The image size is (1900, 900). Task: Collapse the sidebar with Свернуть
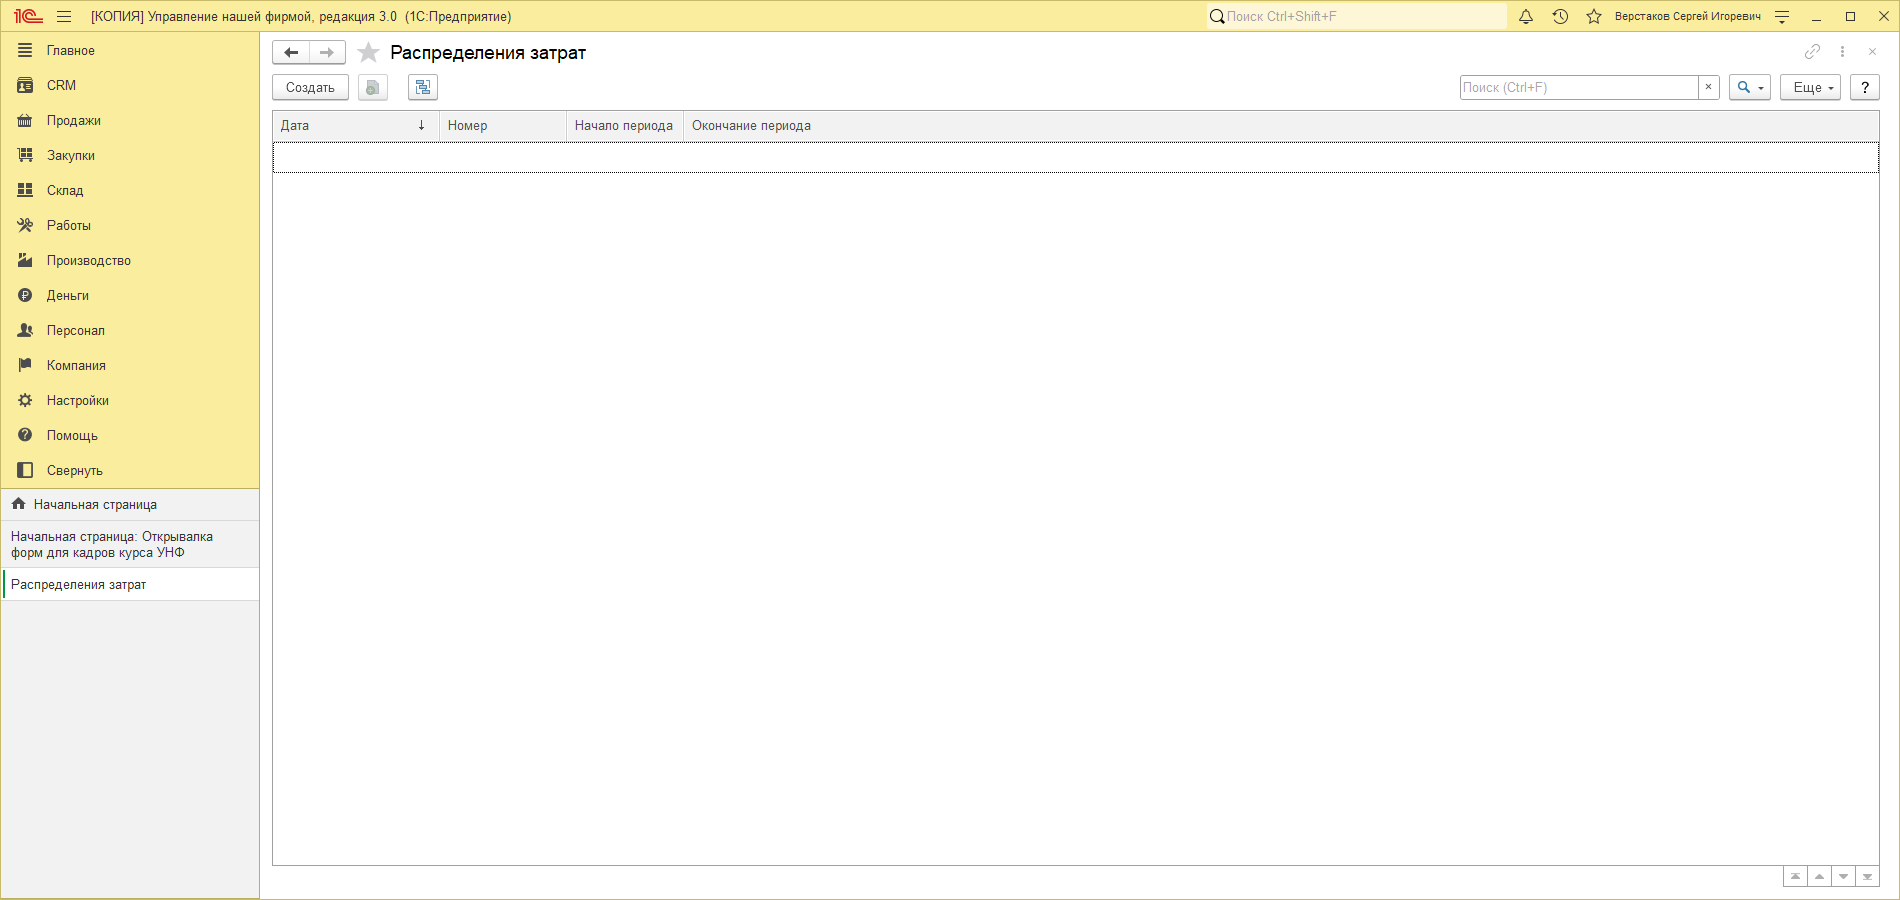[130, 470]
